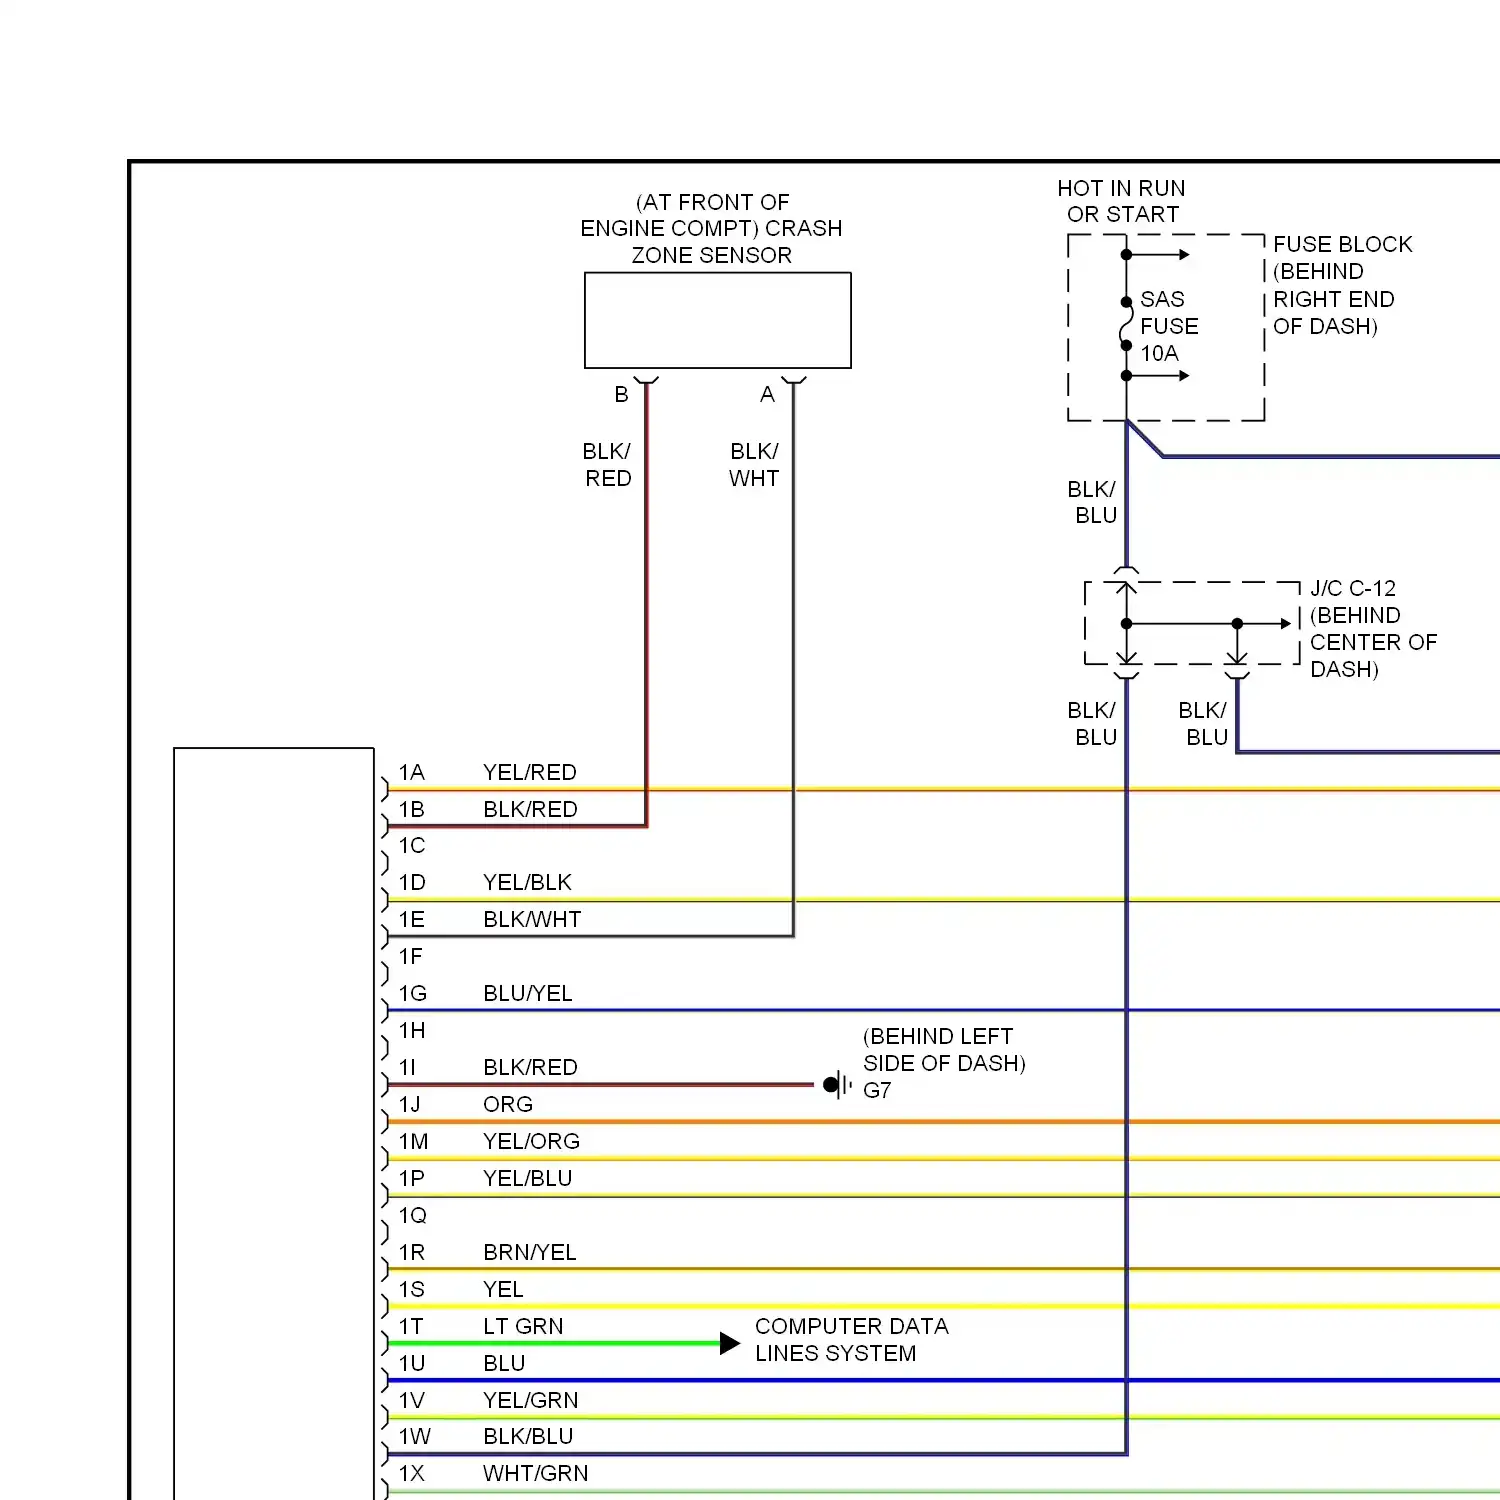Click the 1V terminal label

(412, 1401)
